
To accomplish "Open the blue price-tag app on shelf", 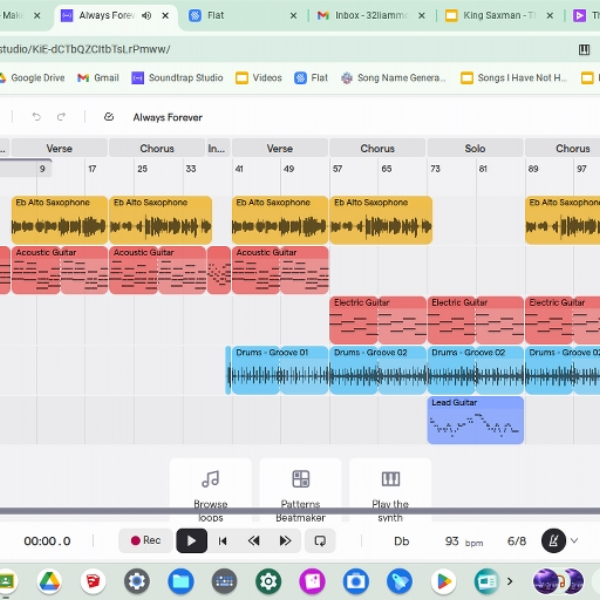I will point(399,581).
